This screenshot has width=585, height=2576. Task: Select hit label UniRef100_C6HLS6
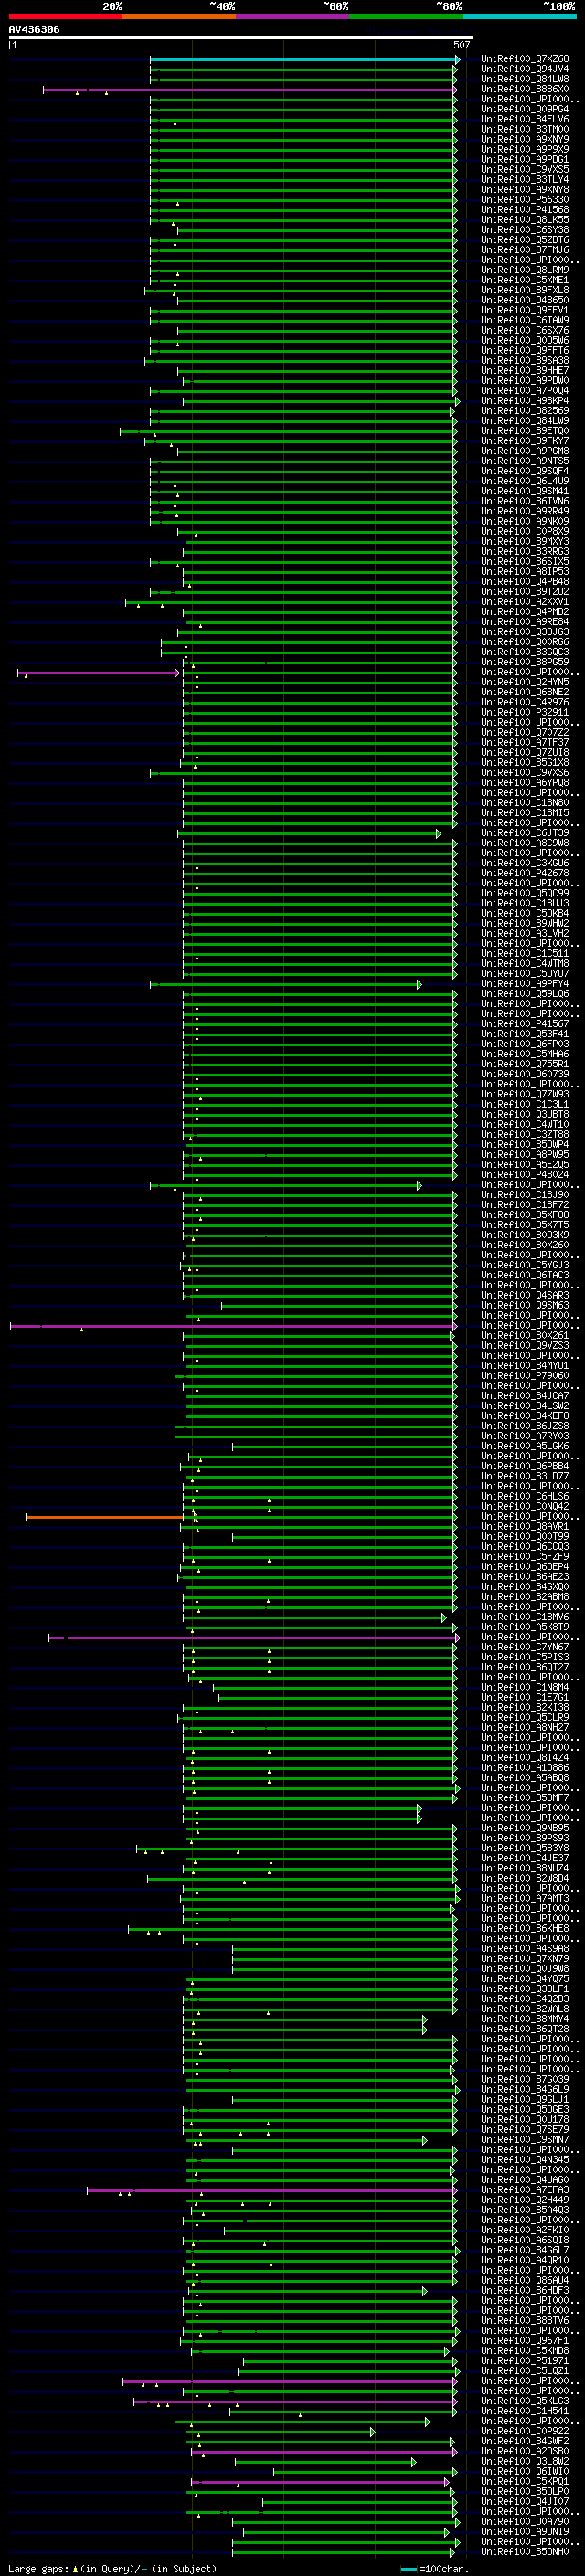(525, 1497)
